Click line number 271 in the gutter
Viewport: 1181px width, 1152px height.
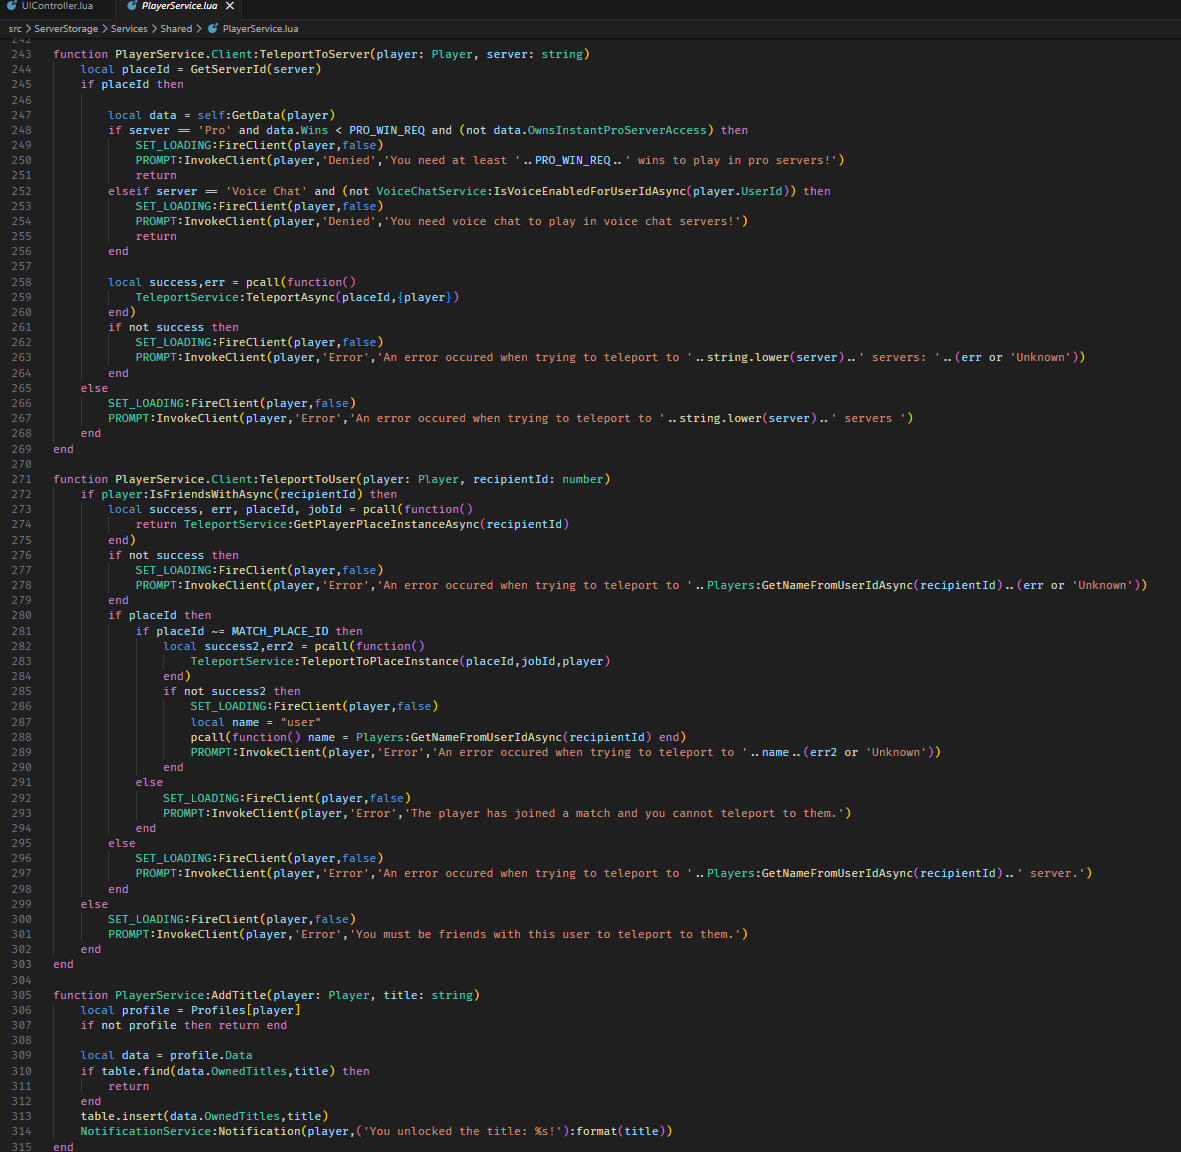click(x=21, y=479)
